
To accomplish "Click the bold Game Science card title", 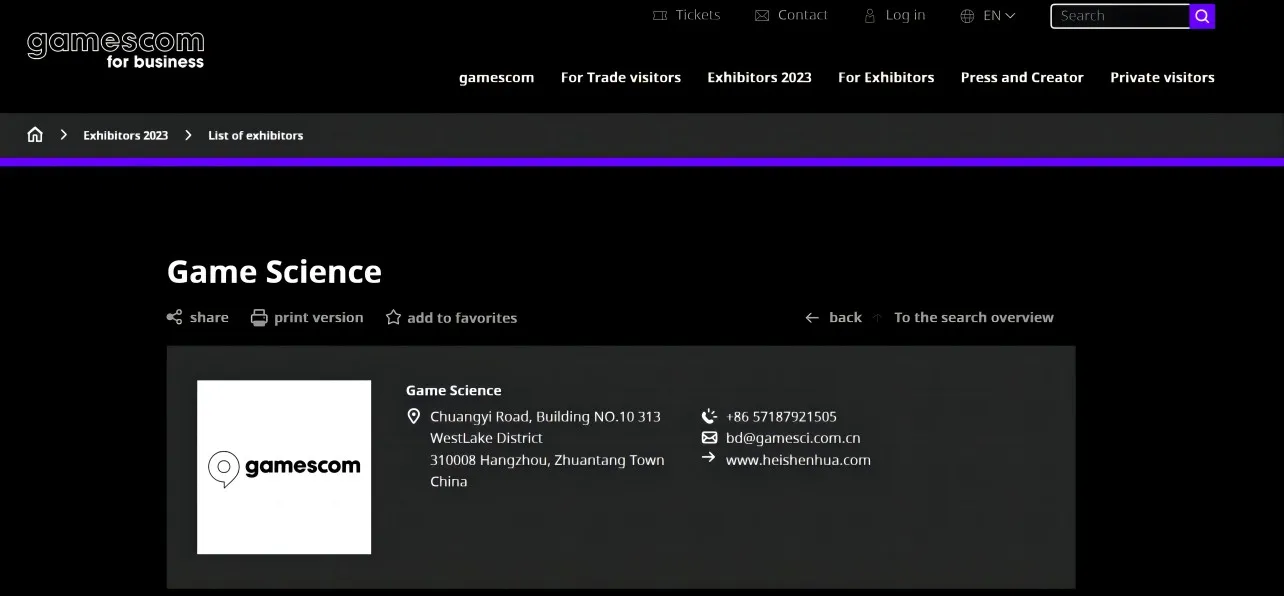I will coord(454,390).
